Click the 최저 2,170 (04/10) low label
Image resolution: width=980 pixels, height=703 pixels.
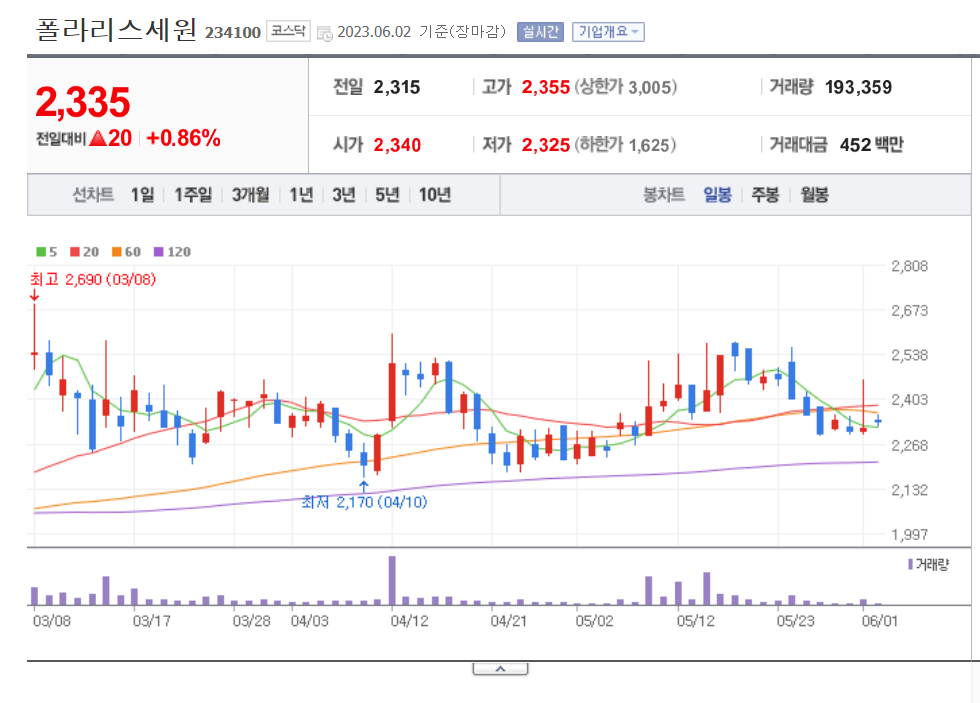(364, 502)
